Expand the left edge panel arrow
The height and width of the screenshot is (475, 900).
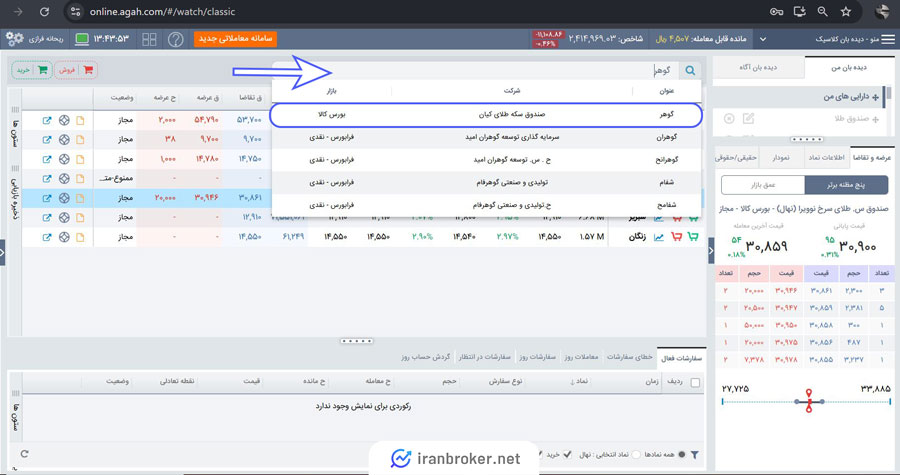pyautogui.click(x=2, y=252)
